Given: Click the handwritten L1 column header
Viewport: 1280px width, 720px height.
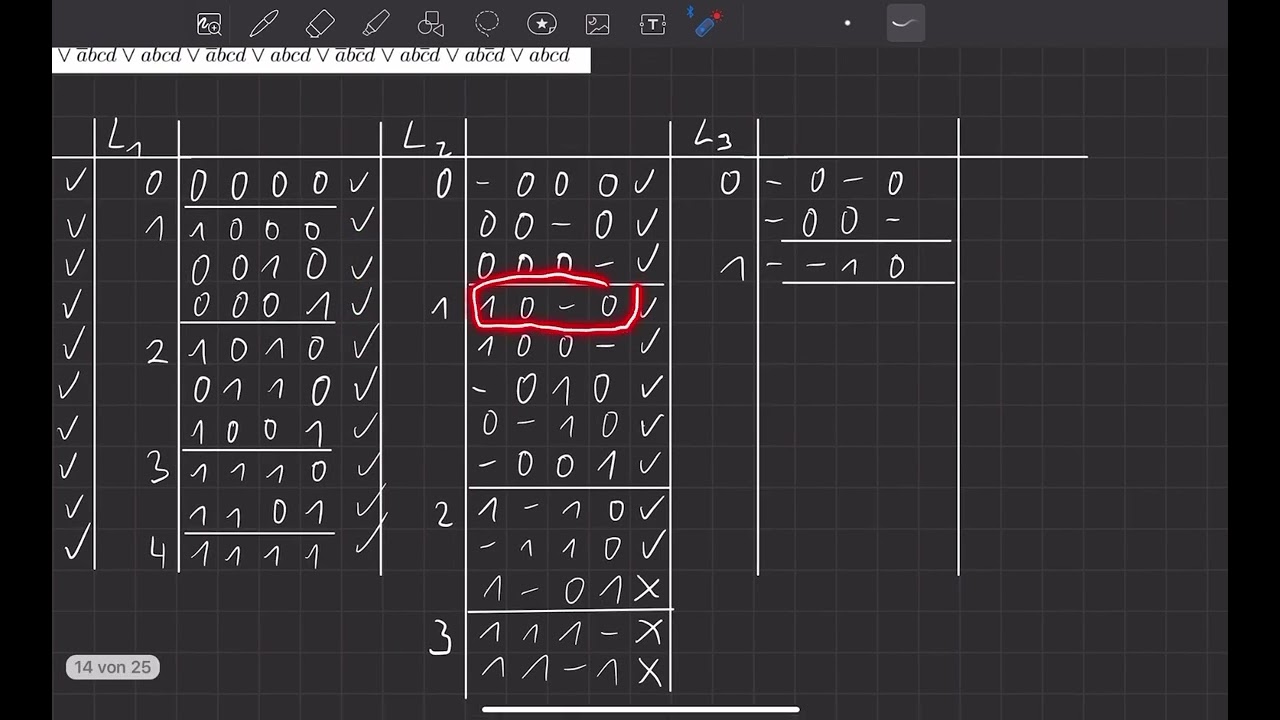Looking at the screenshot, I should 125,139.
